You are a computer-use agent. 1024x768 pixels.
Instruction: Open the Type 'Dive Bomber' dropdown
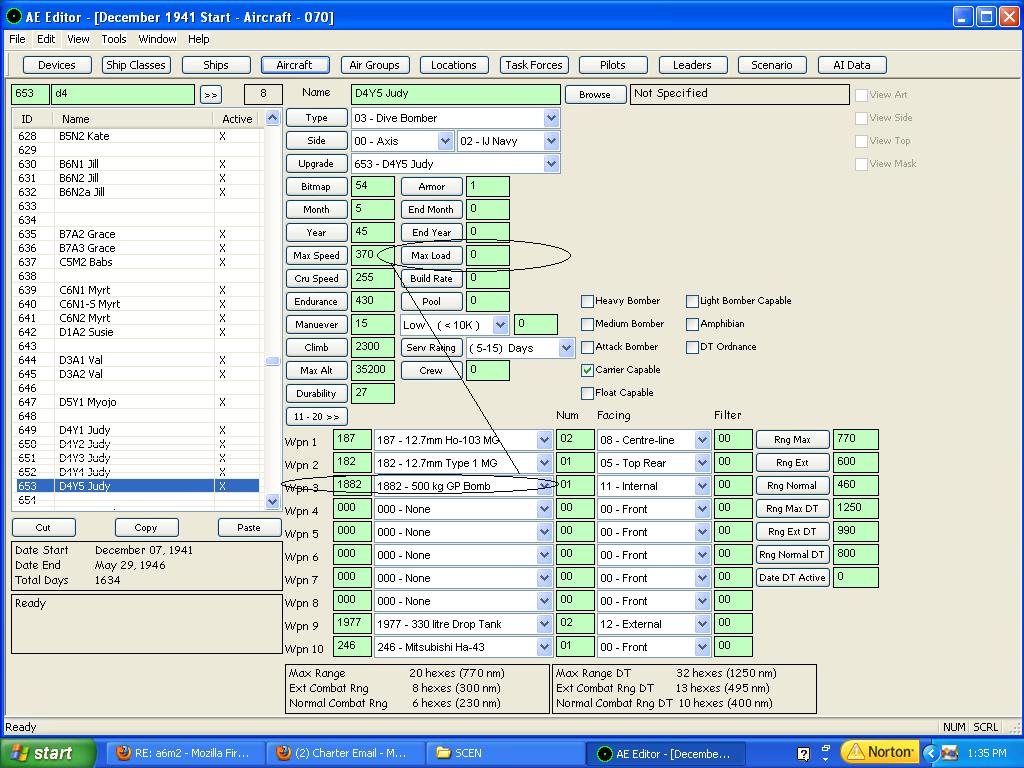pos(551,118)
